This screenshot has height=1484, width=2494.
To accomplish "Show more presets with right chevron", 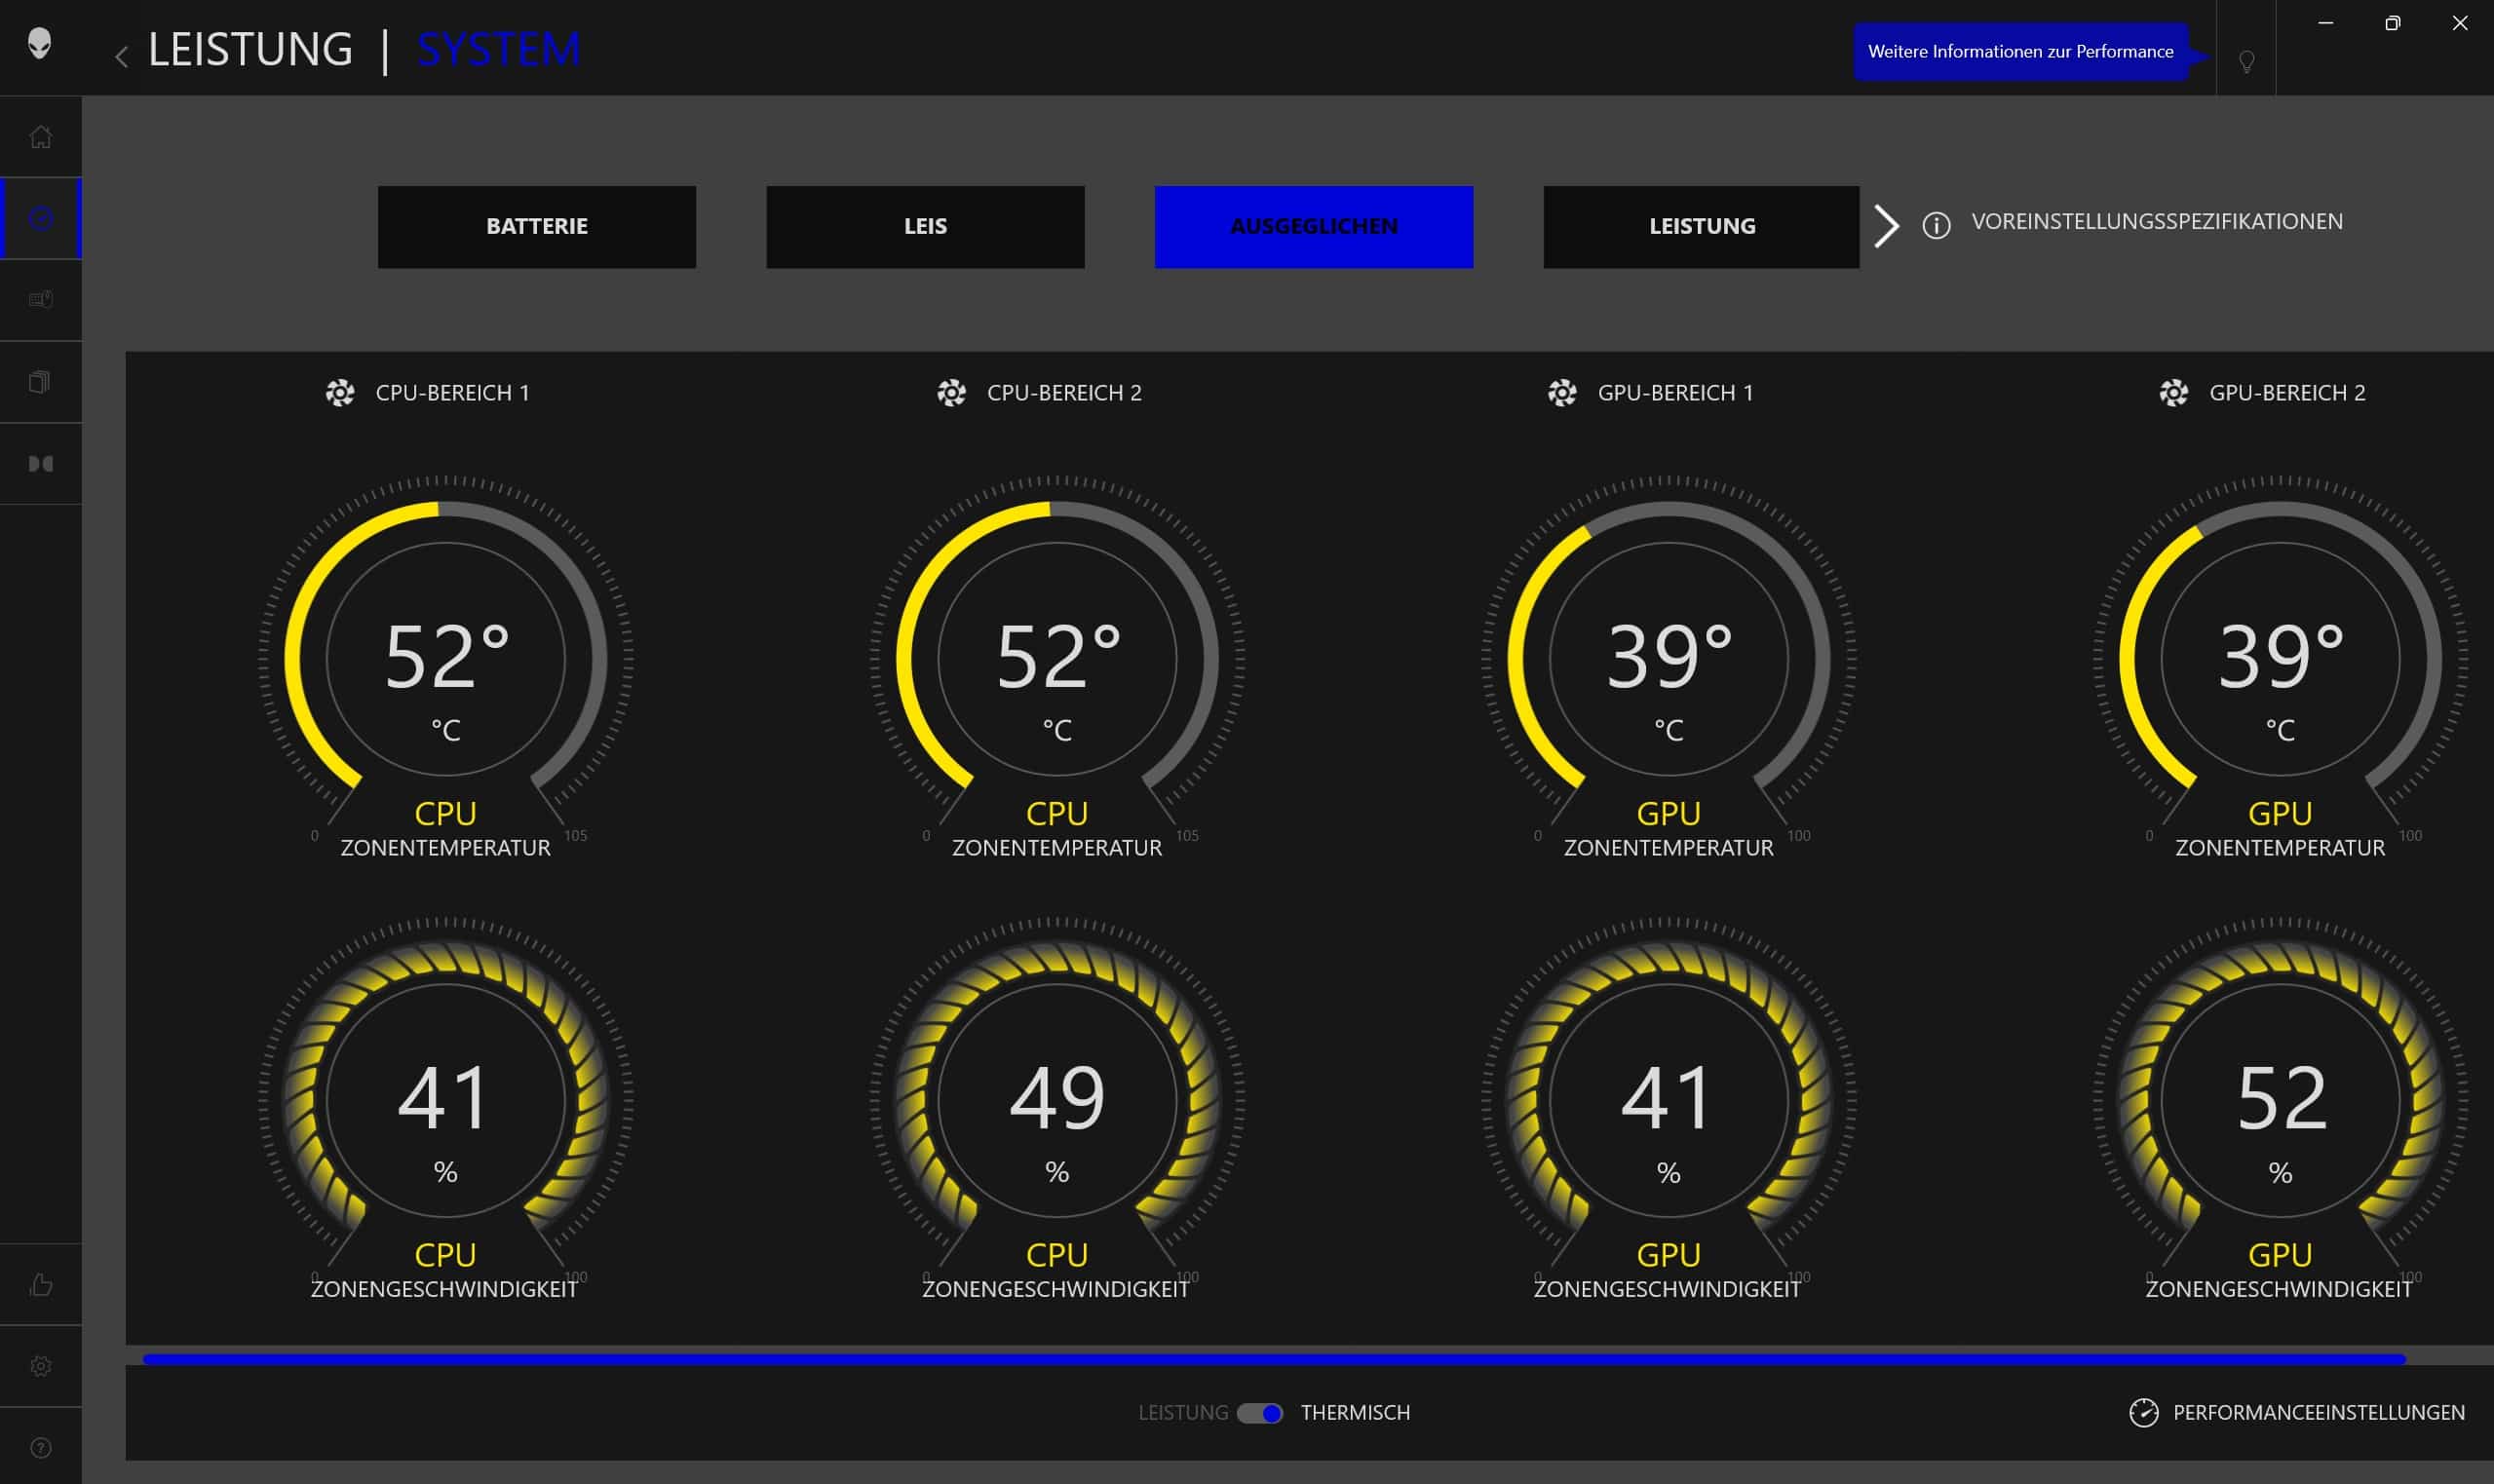I will pos(1886,226).
